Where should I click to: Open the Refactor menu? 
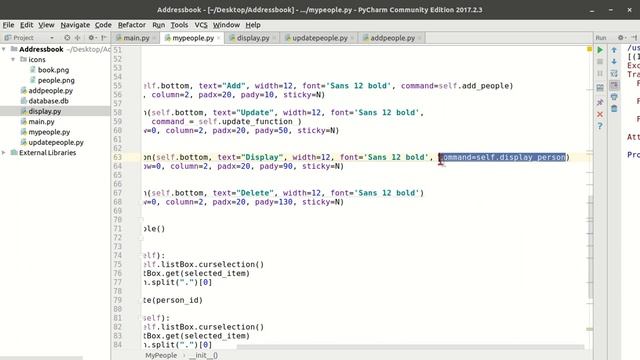point(131,25)
